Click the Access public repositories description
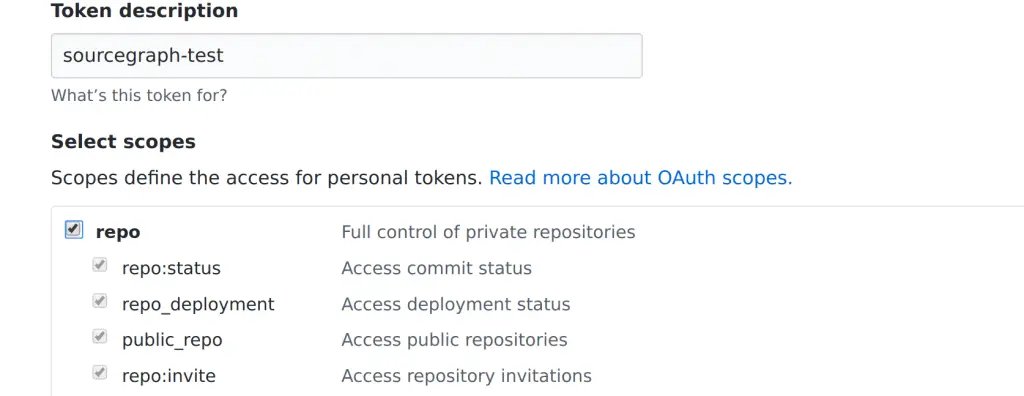The width and height of the screenshot is (1024, 396). click(455, 340)
